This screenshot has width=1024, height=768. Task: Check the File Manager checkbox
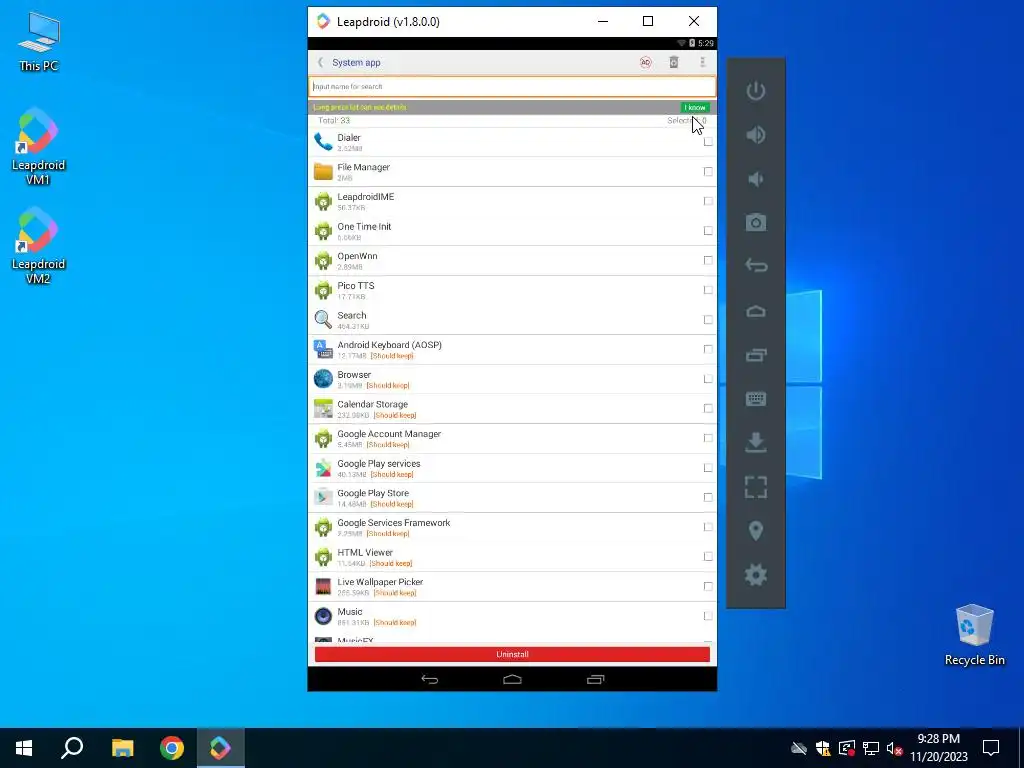click(x=708, y=171)
